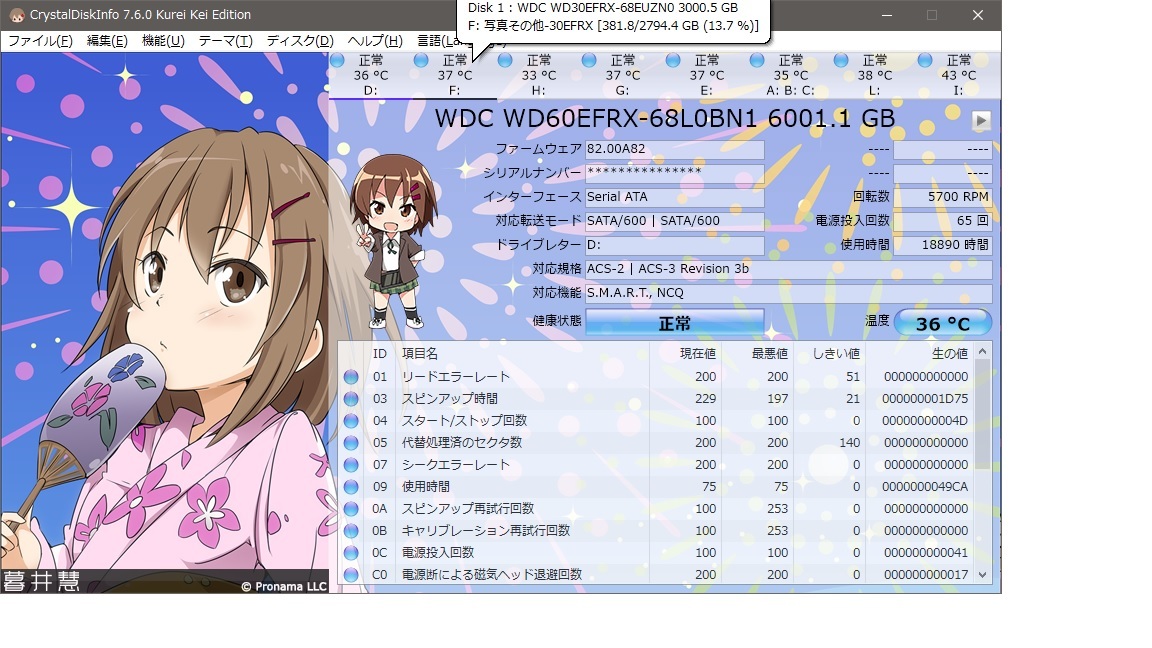Click the interface field Serial ATA
Viewport: 1152px width, 648px height.
pos(674,197)
